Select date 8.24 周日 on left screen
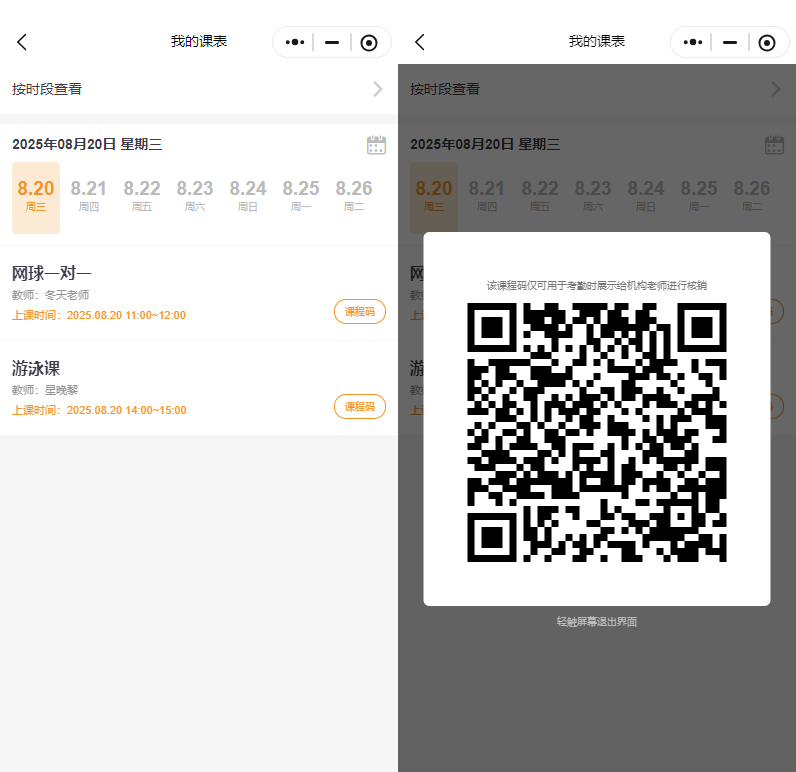 [248, 195]
